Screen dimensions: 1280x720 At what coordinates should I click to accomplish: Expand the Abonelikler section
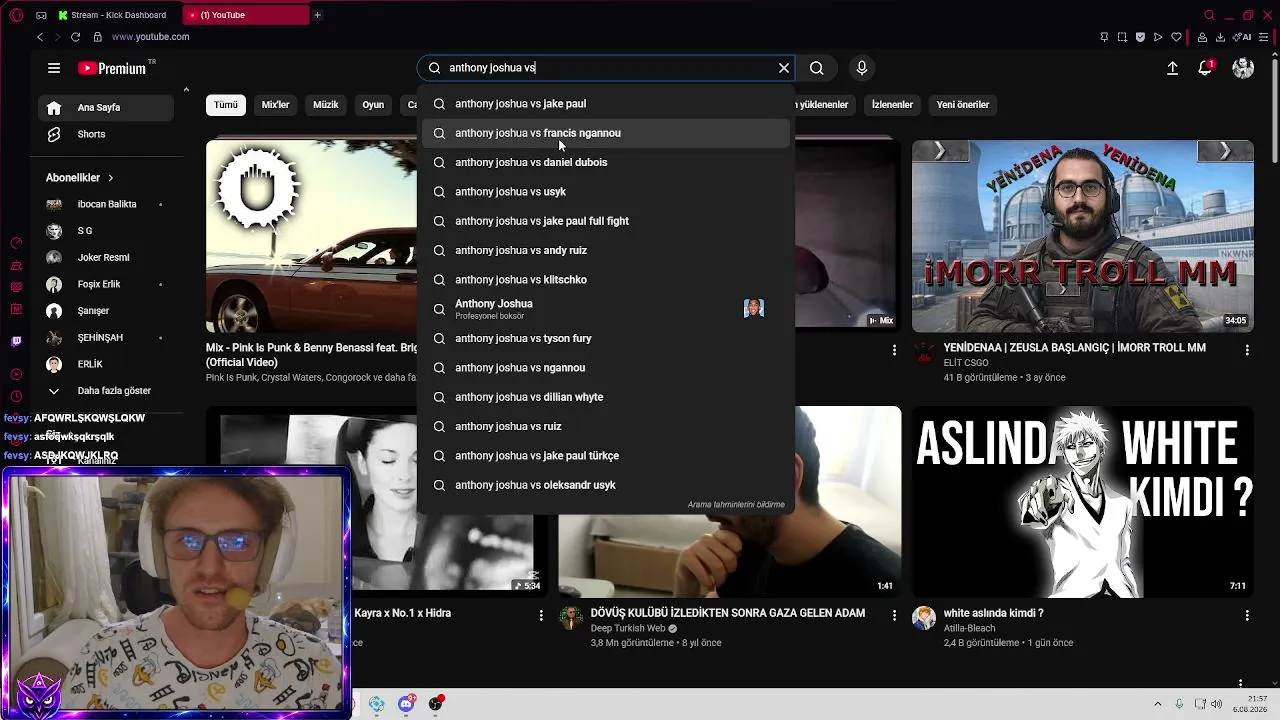coord(80,178)
